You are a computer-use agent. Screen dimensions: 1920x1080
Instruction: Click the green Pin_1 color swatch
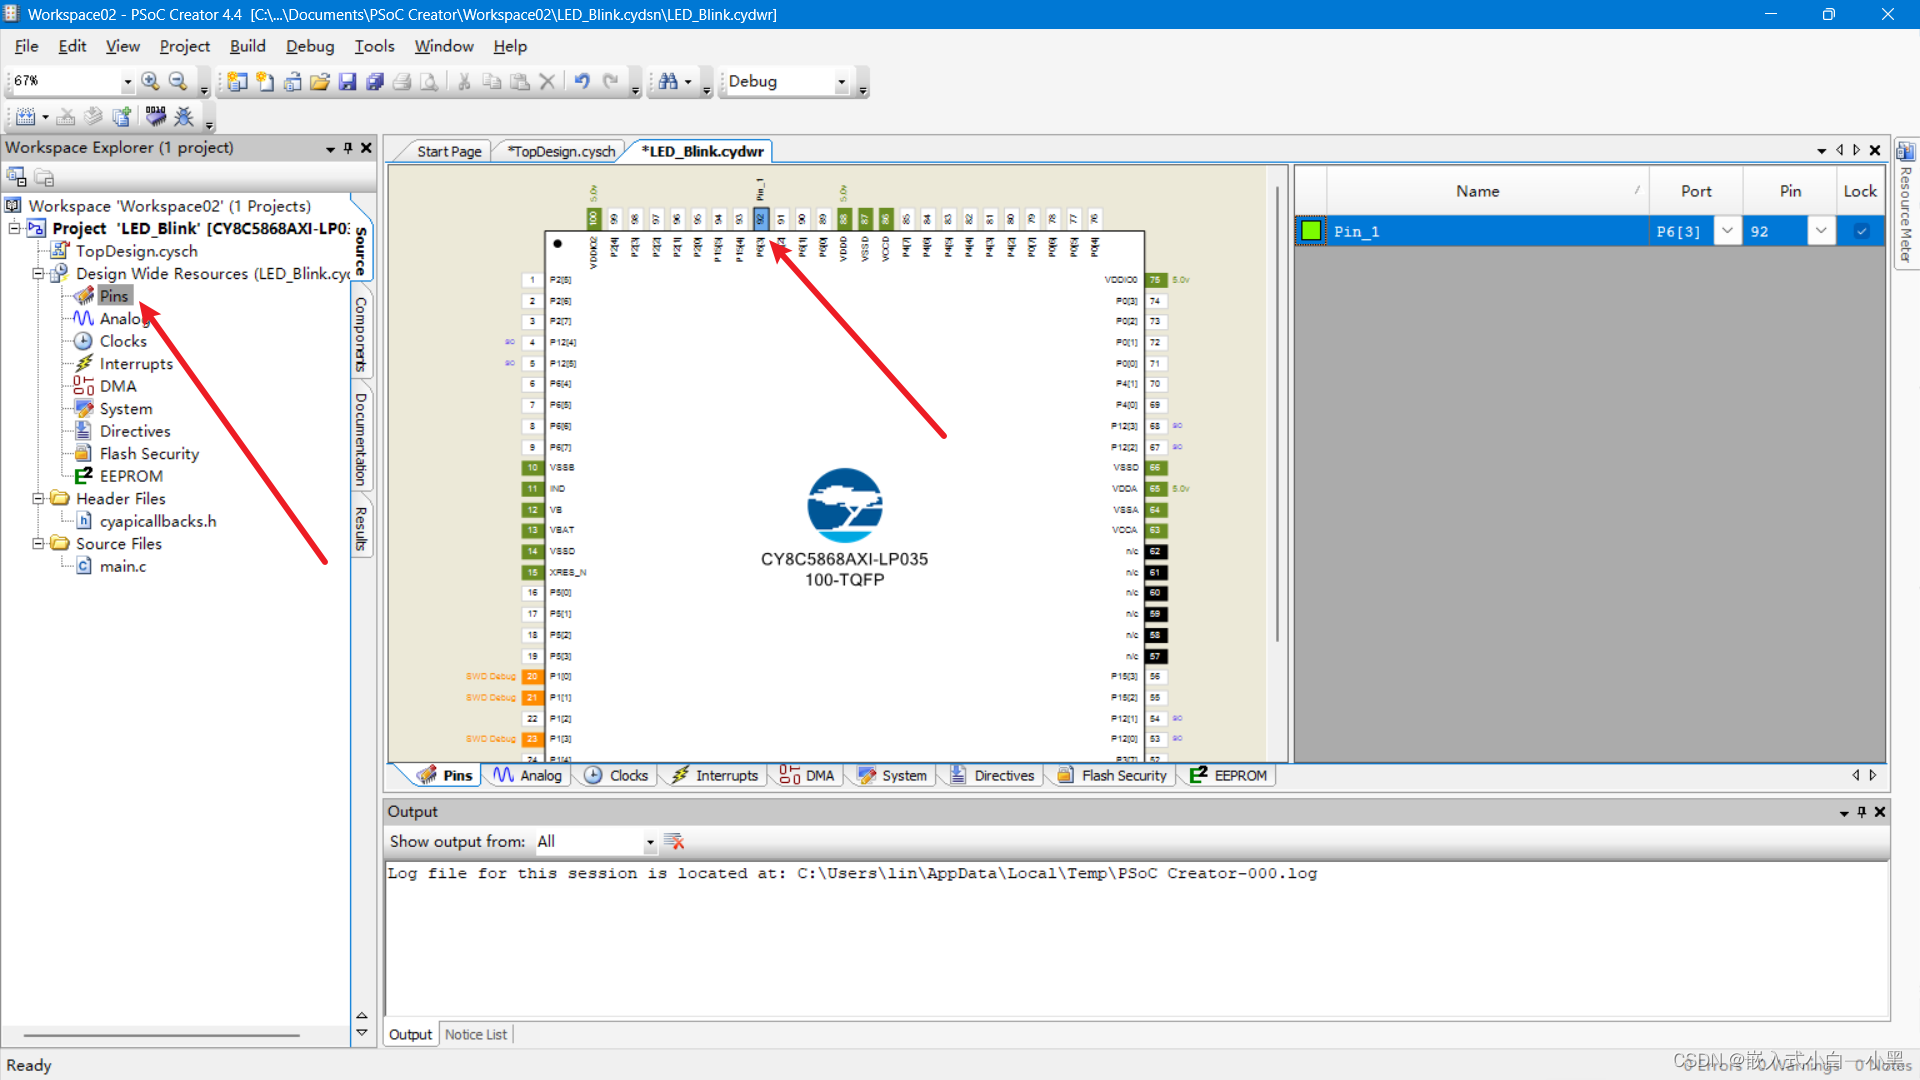1310,231
